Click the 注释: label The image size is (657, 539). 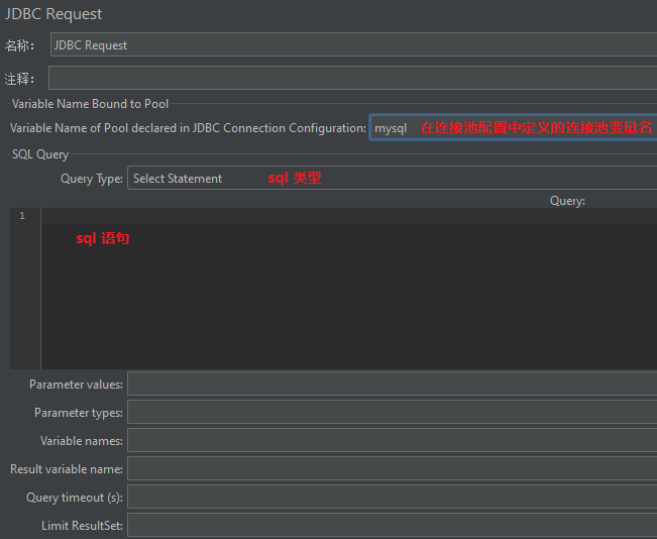19,79
